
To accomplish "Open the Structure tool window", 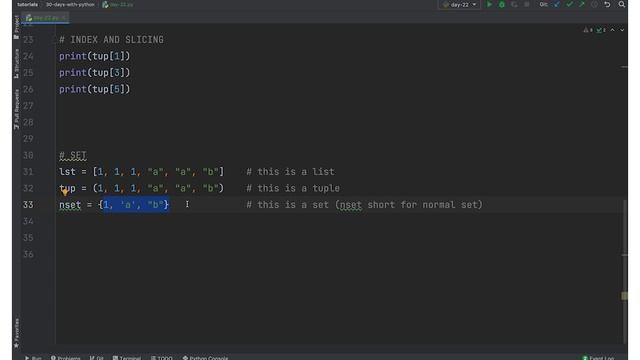I will click(16, 63).
